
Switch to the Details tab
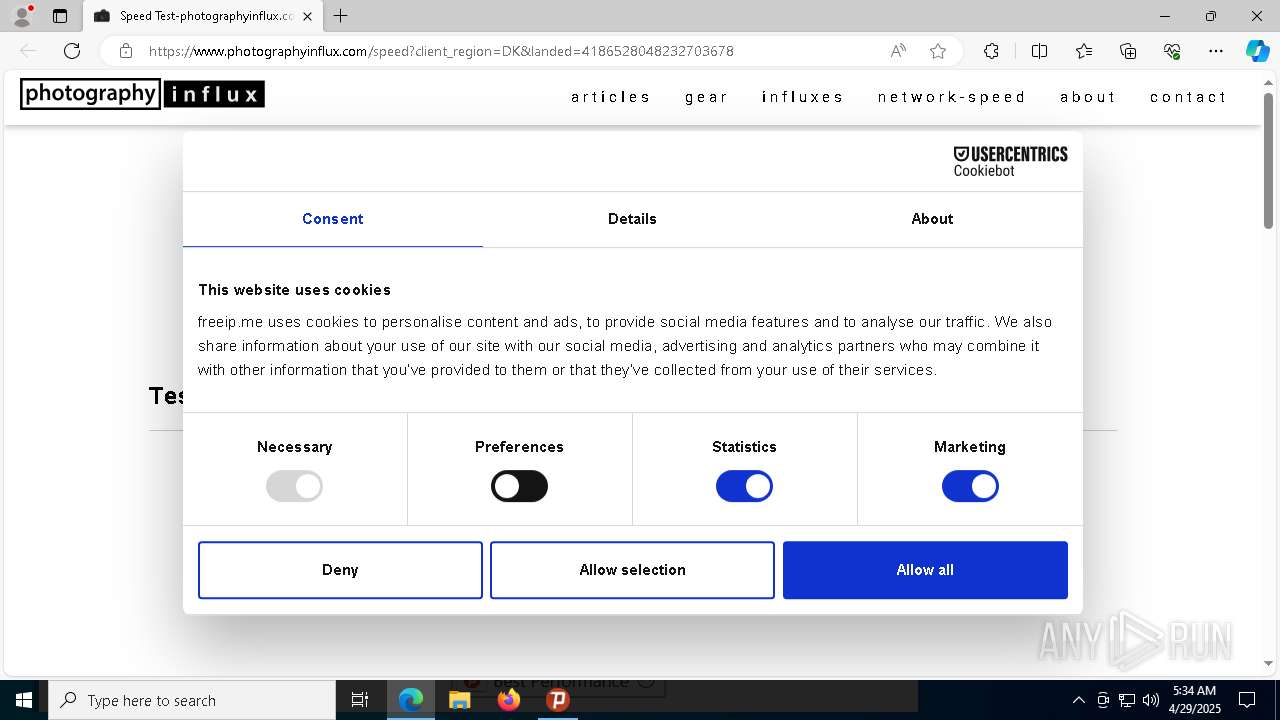pyautogui.click(x=632, y=219)
